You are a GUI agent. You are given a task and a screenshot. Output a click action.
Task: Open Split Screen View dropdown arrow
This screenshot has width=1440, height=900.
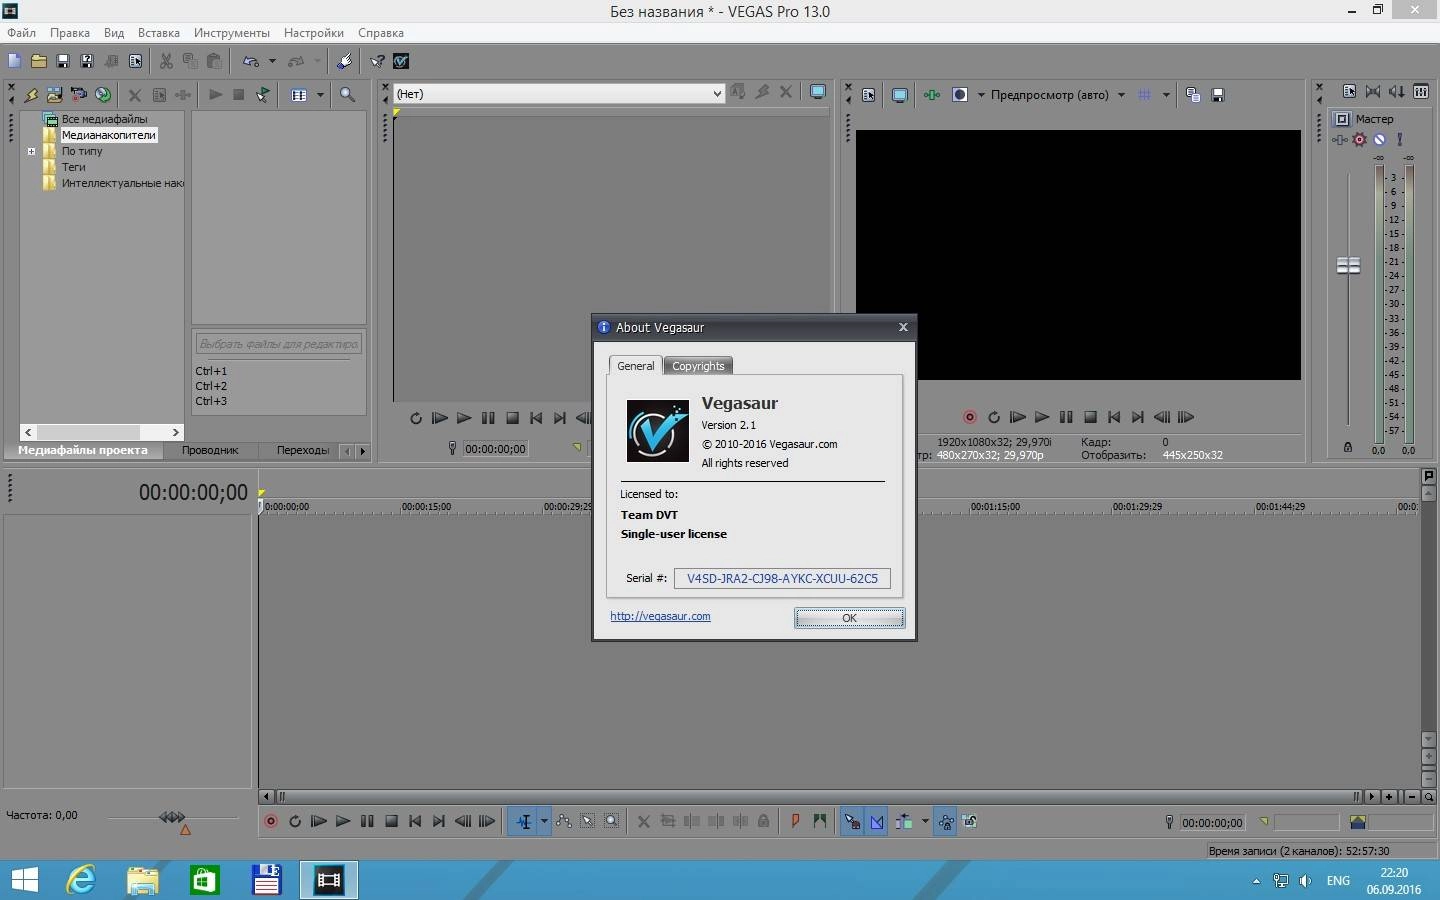[x=981, y=95]
